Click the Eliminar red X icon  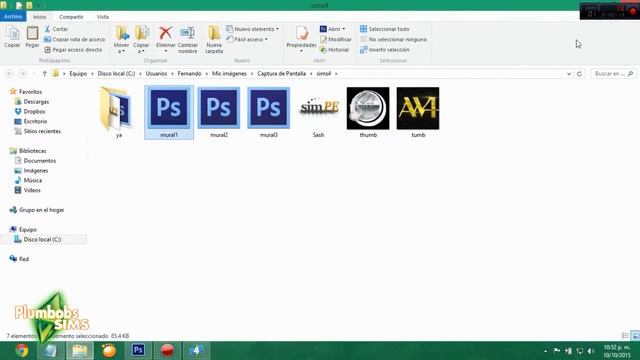point(165,33)
